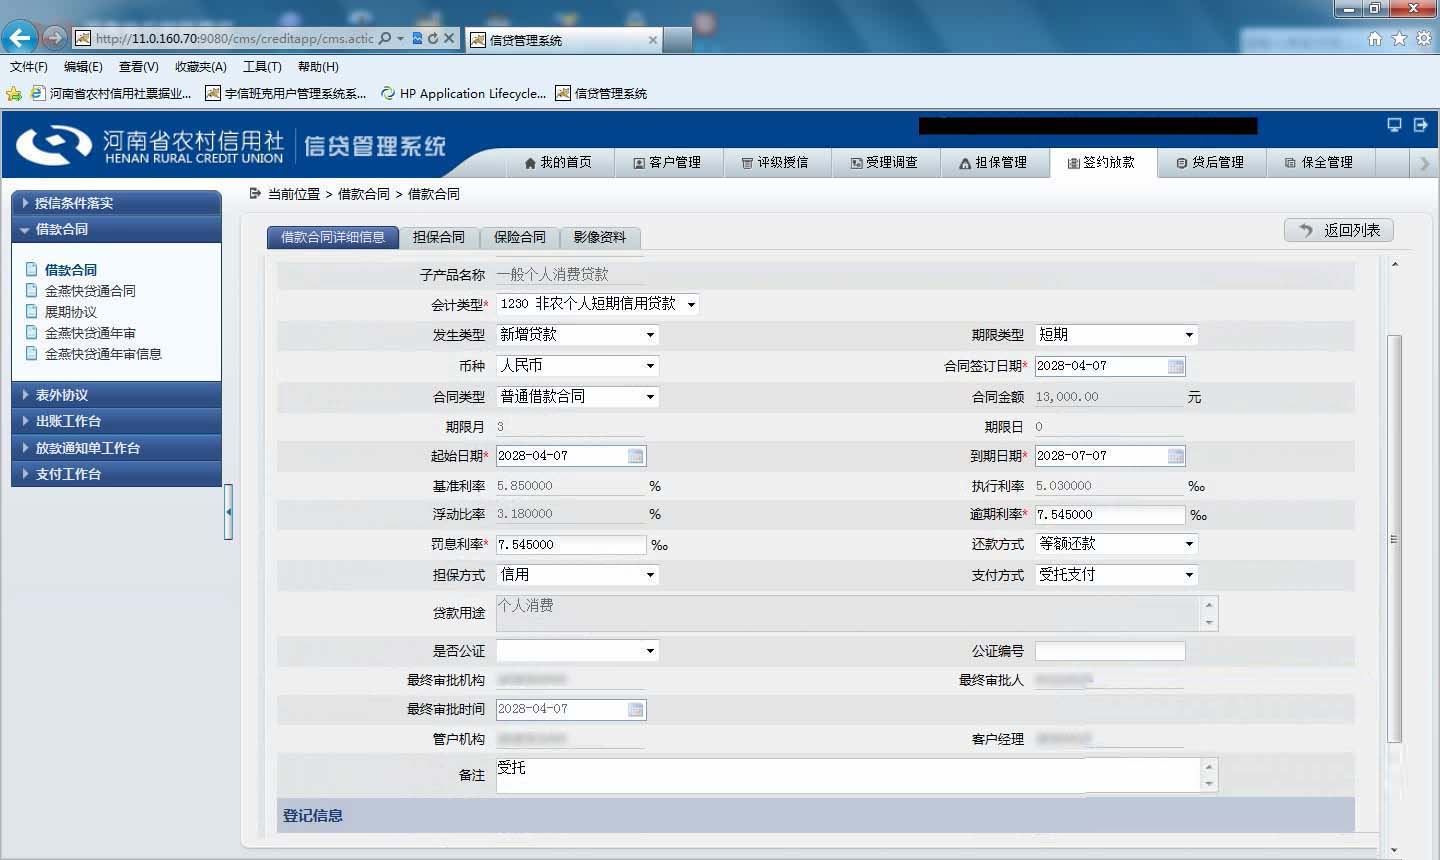Open 工具(T) menu
The width and height of the screenshot is (1440, 860).
coord(262,67)
